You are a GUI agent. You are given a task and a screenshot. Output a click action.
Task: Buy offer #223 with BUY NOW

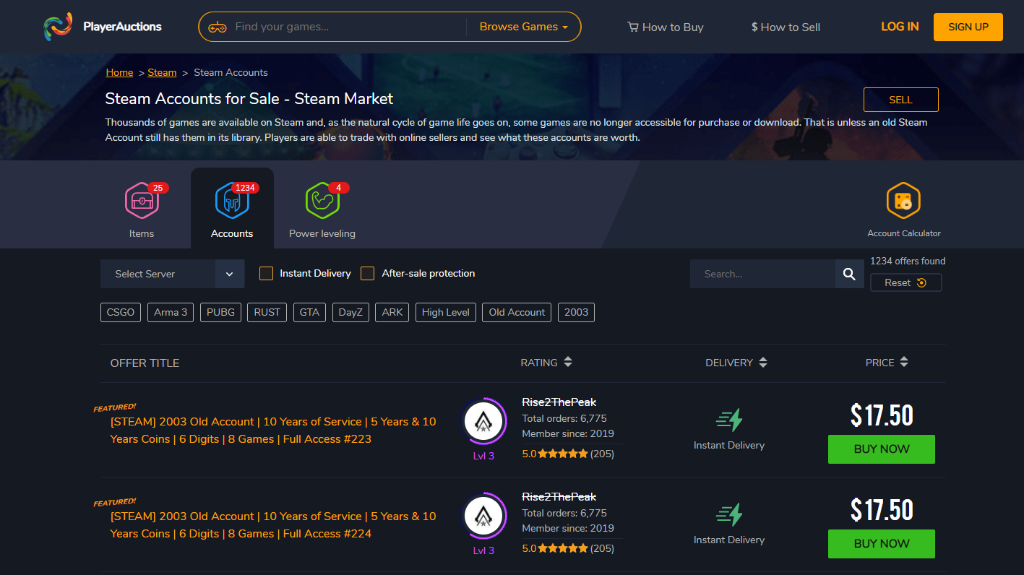tap(881, 450)
